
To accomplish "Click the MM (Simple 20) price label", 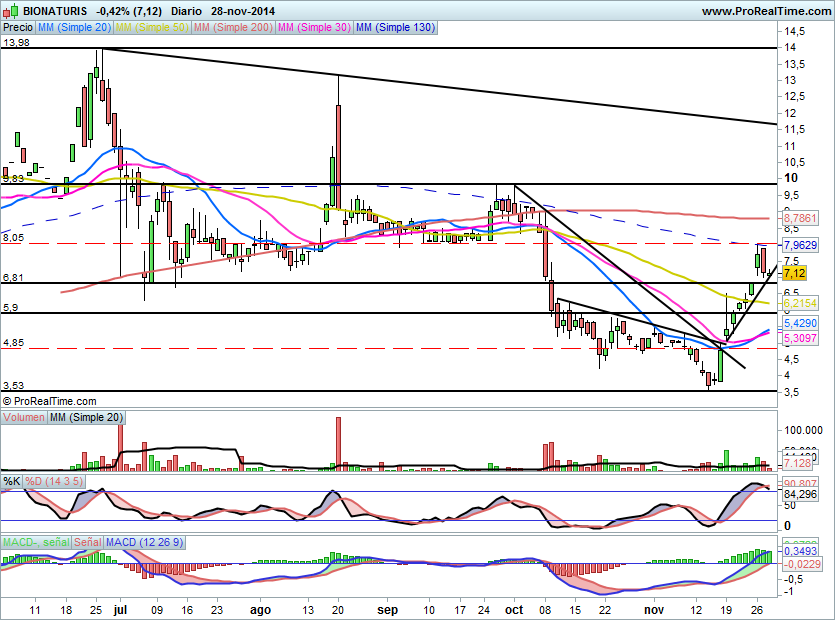I will [75, 28].
